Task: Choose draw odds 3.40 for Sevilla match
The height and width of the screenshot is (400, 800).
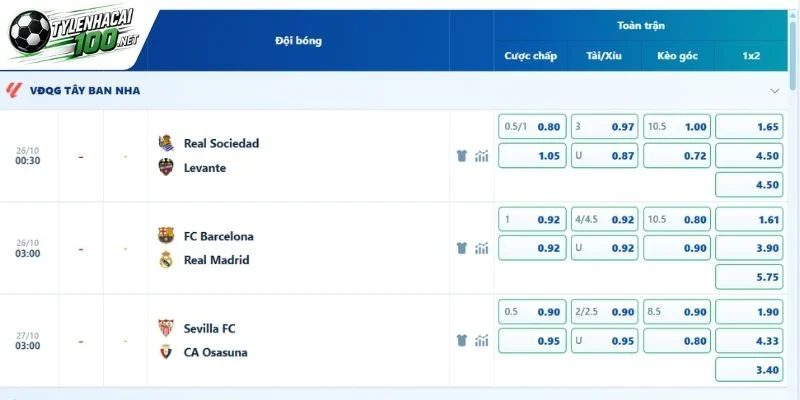Action: tap(749, 369)
